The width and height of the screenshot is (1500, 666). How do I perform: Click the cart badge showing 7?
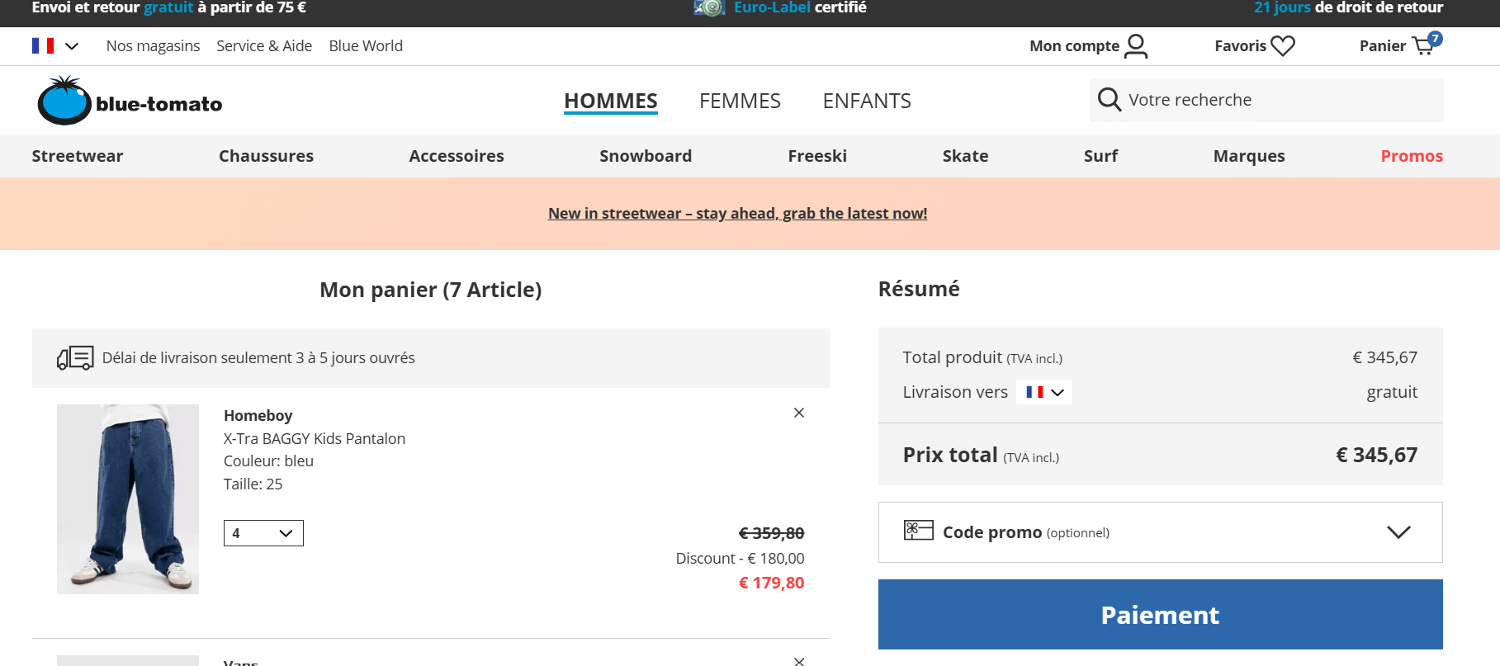coord(1435,39)
